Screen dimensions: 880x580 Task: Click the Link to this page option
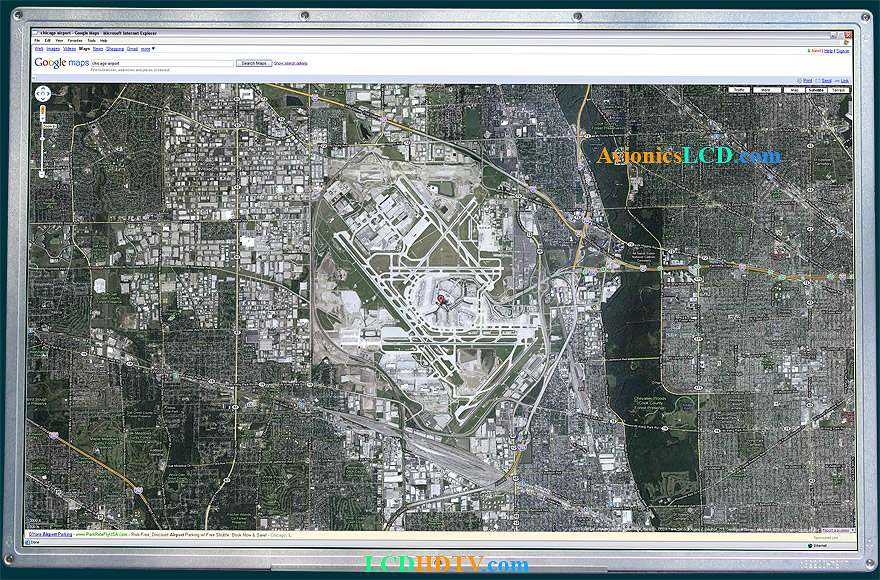pyautogui.click(x=844, y=80)
